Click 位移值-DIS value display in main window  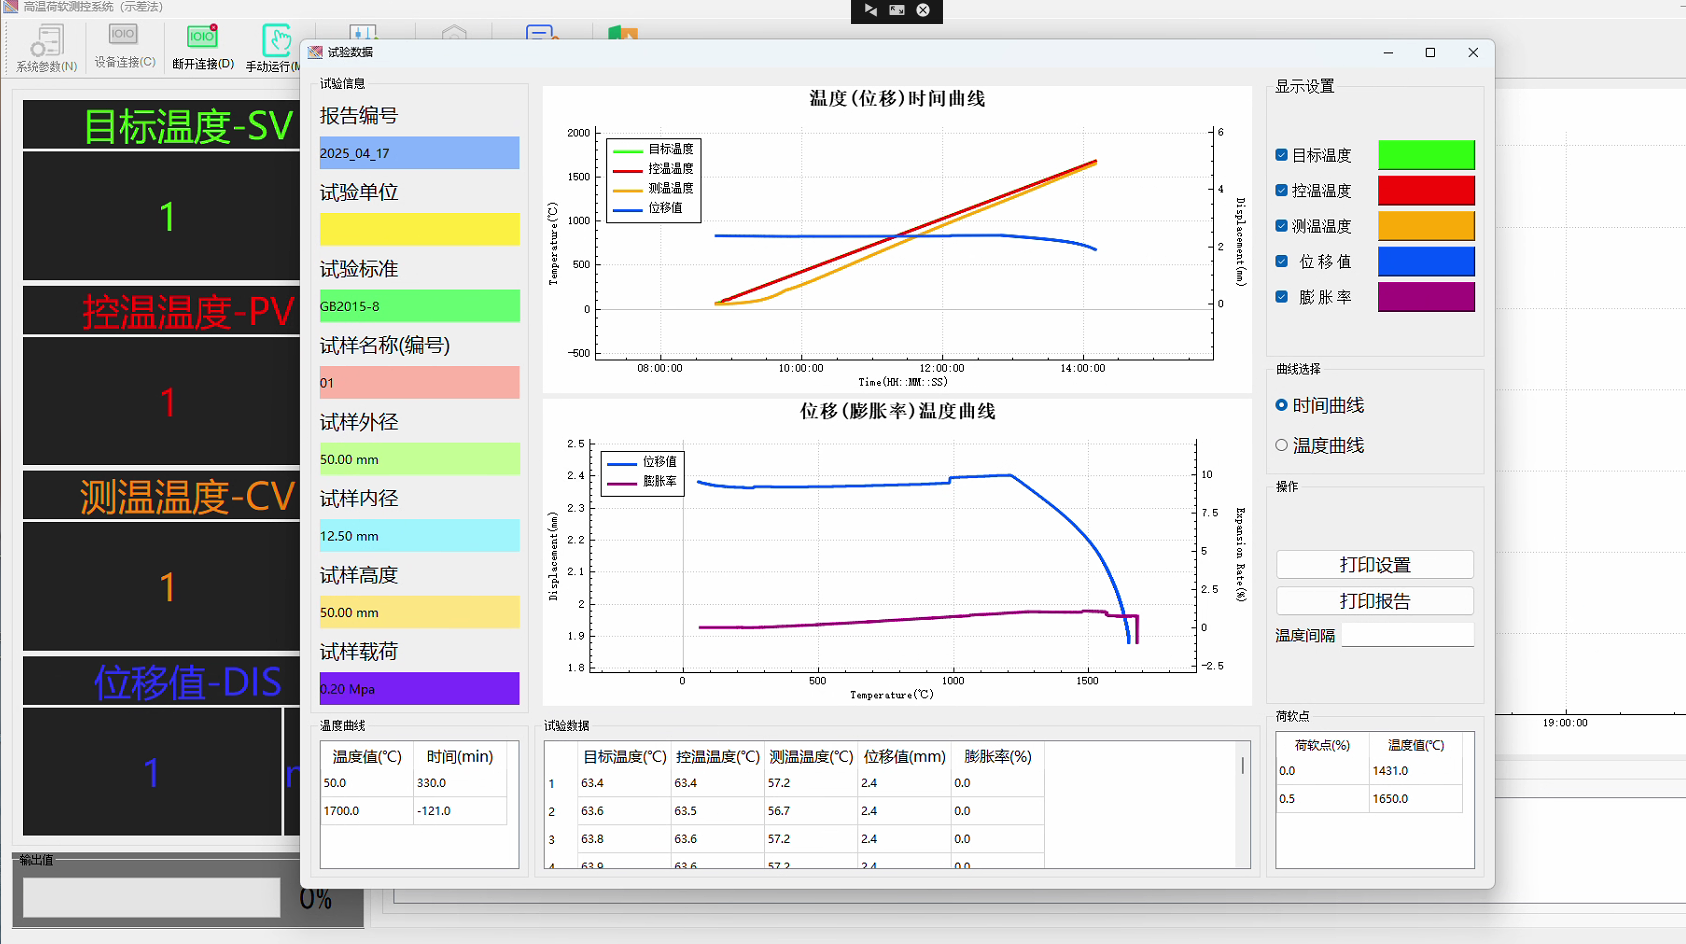point(152,772)
